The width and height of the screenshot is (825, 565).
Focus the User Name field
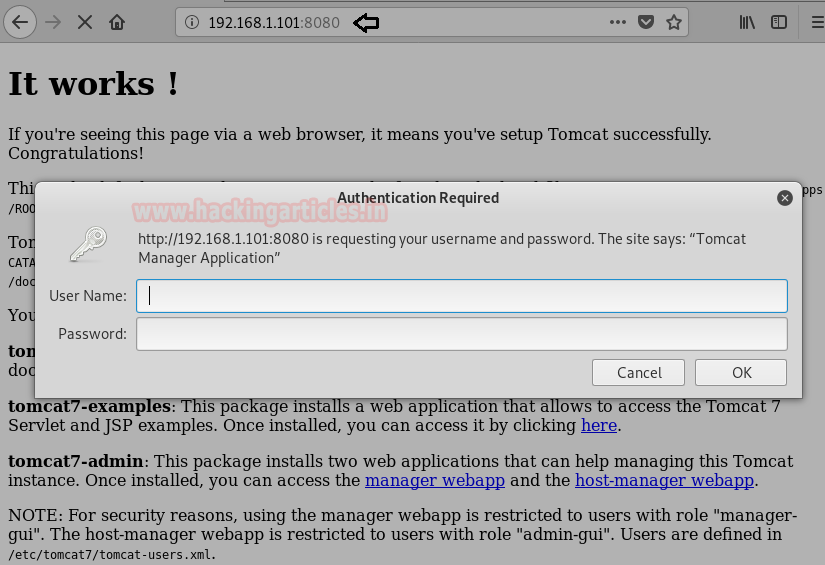462,296
